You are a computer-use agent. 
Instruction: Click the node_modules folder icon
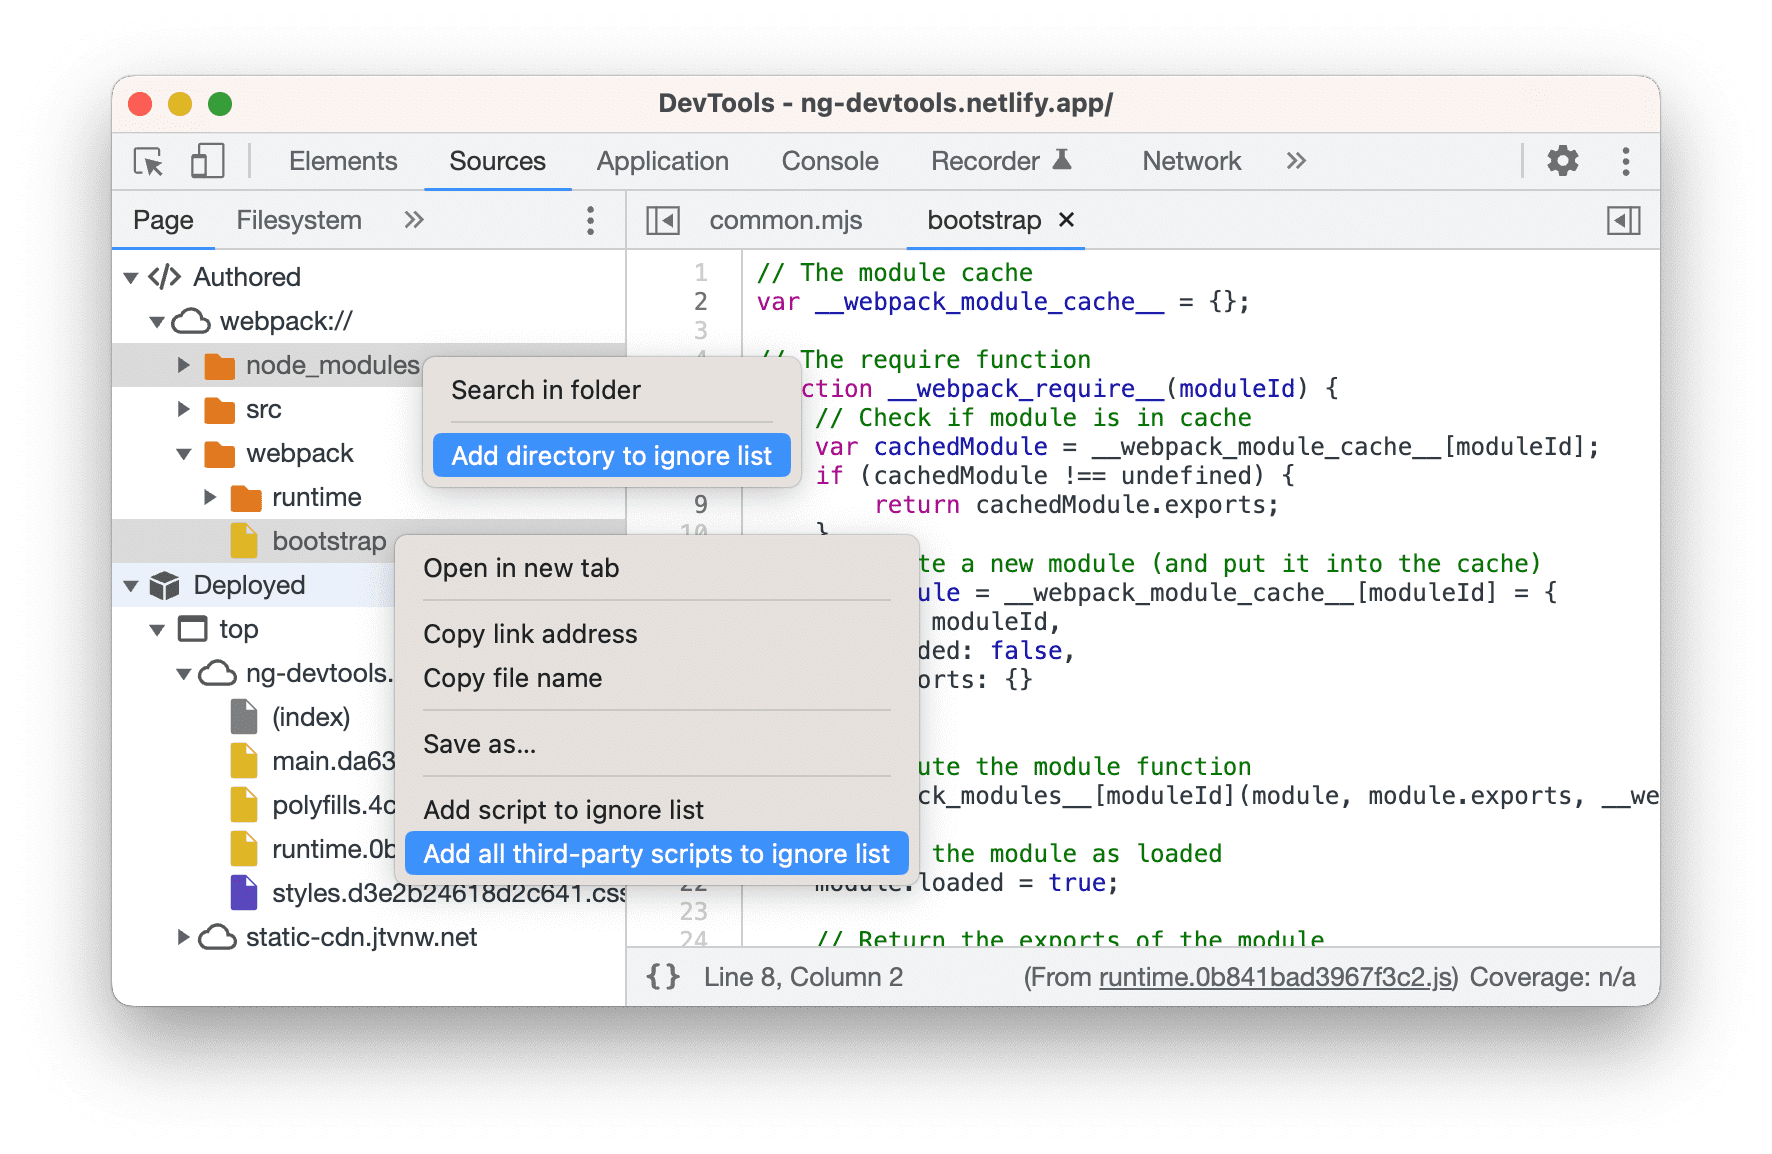point(217,365)
